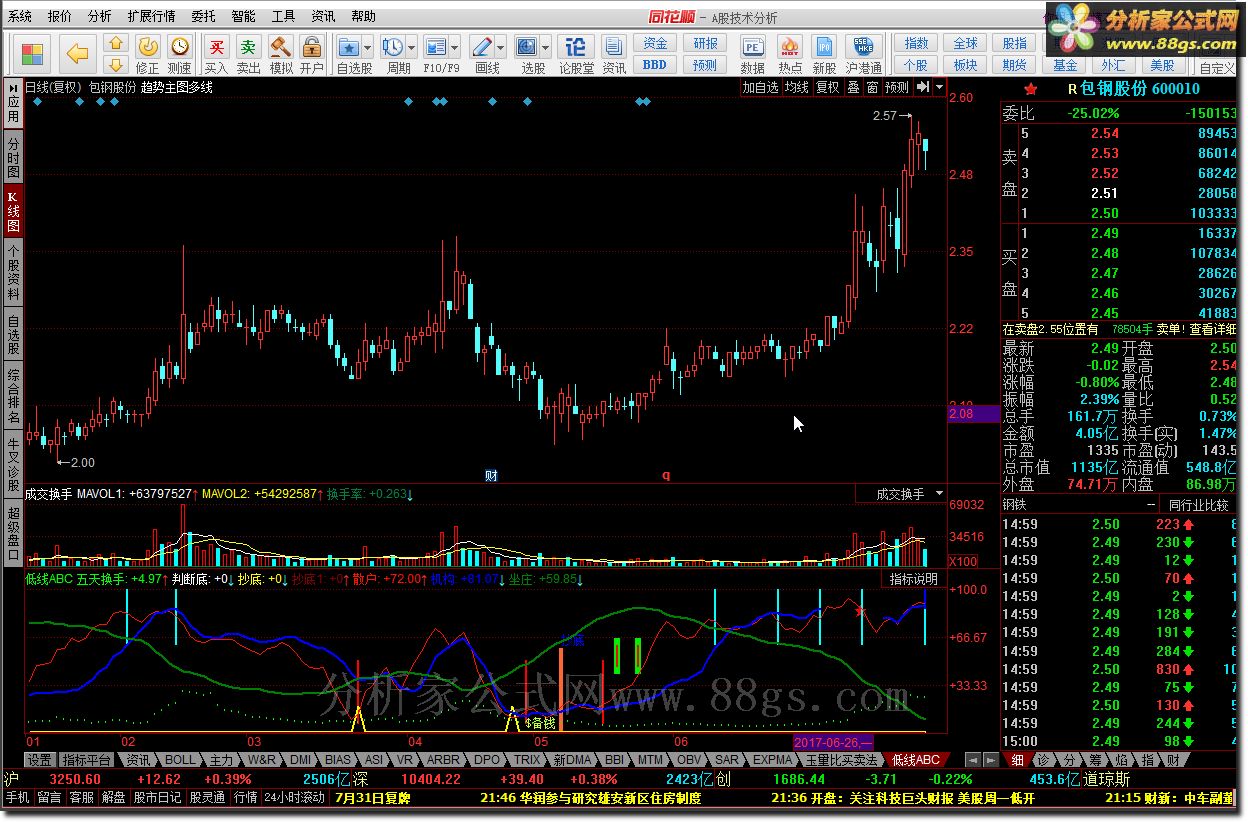Click the 资金 funds button
Image resolution: width=1248 pixels, height=822 pixels.
pyautogui.click(x=655, y=43)
